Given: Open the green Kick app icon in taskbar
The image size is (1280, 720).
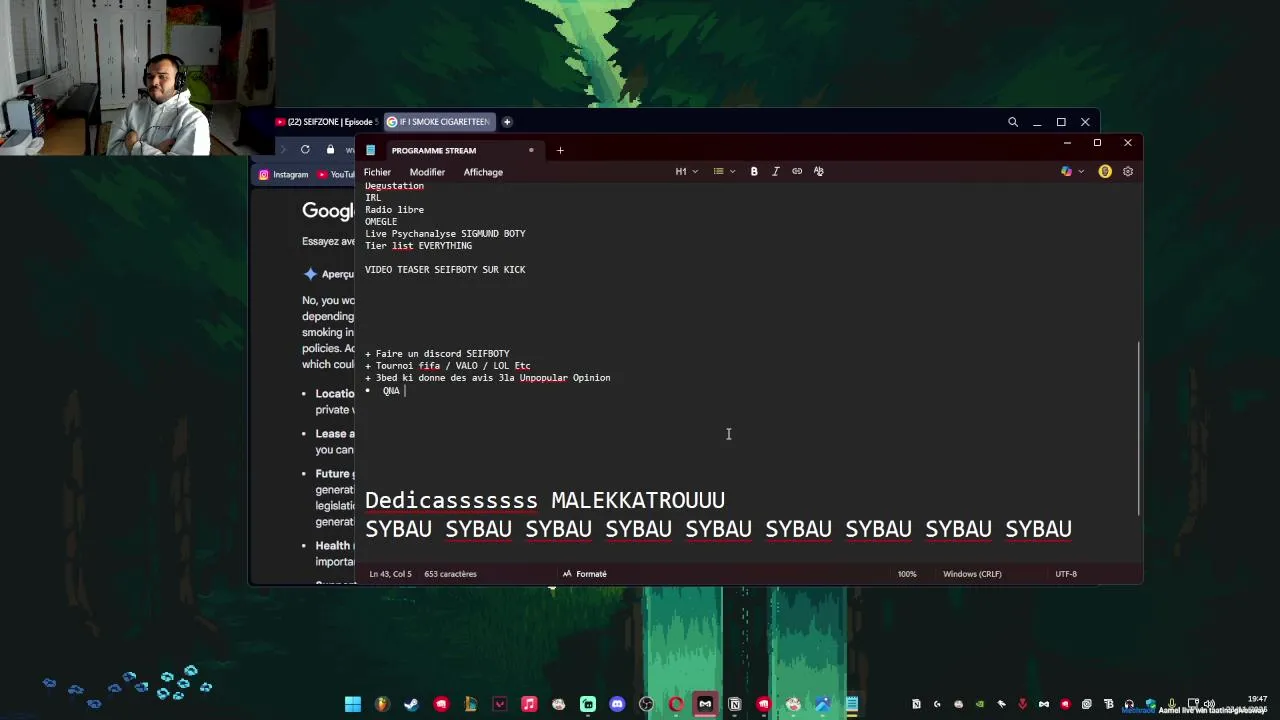Looking at the screenshot, I should [x=588, y=704].
